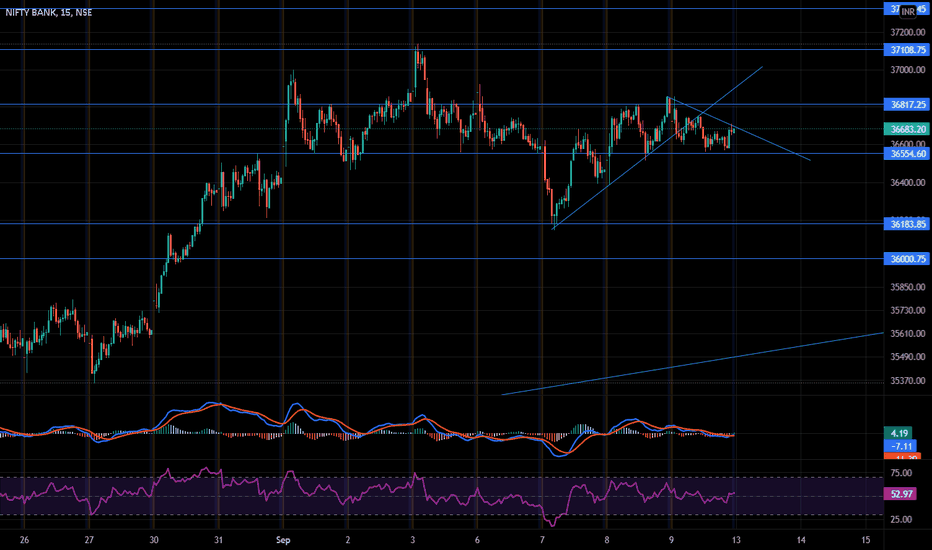The width and height of the screenshot is (932, 550).
Task: Click the NIFTY BANK, 15, NSE symbol title
Action: click(x=49, y=12)
